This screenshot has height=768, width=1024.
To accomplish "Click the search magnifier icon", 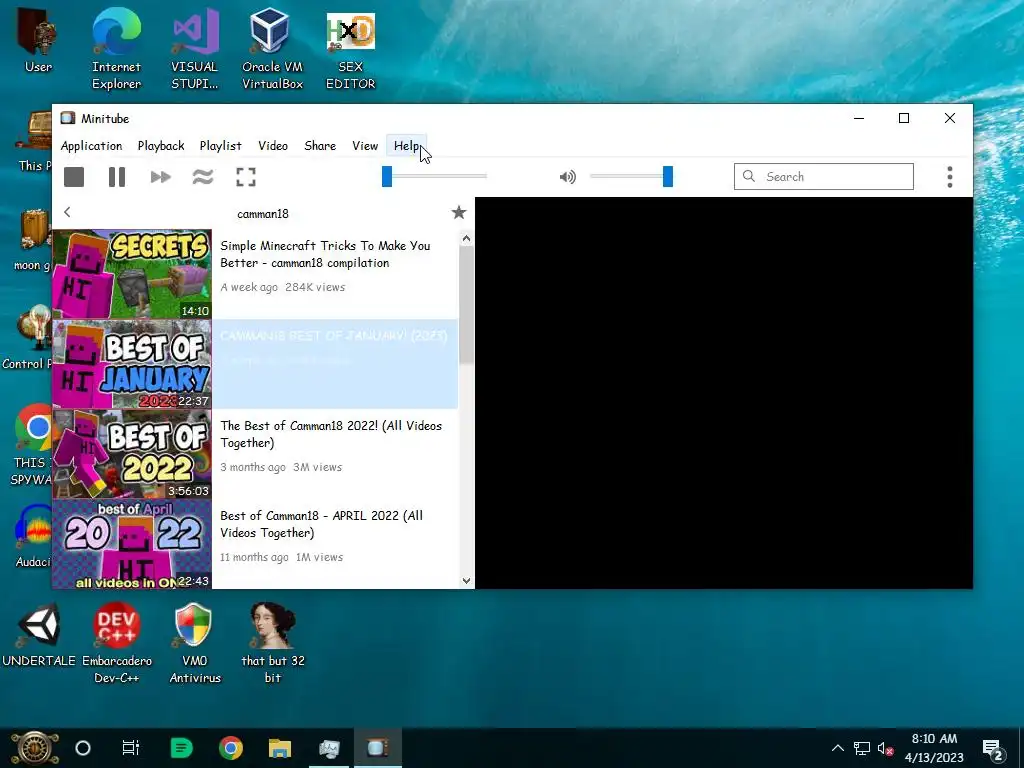I will [x=749, y=176].
